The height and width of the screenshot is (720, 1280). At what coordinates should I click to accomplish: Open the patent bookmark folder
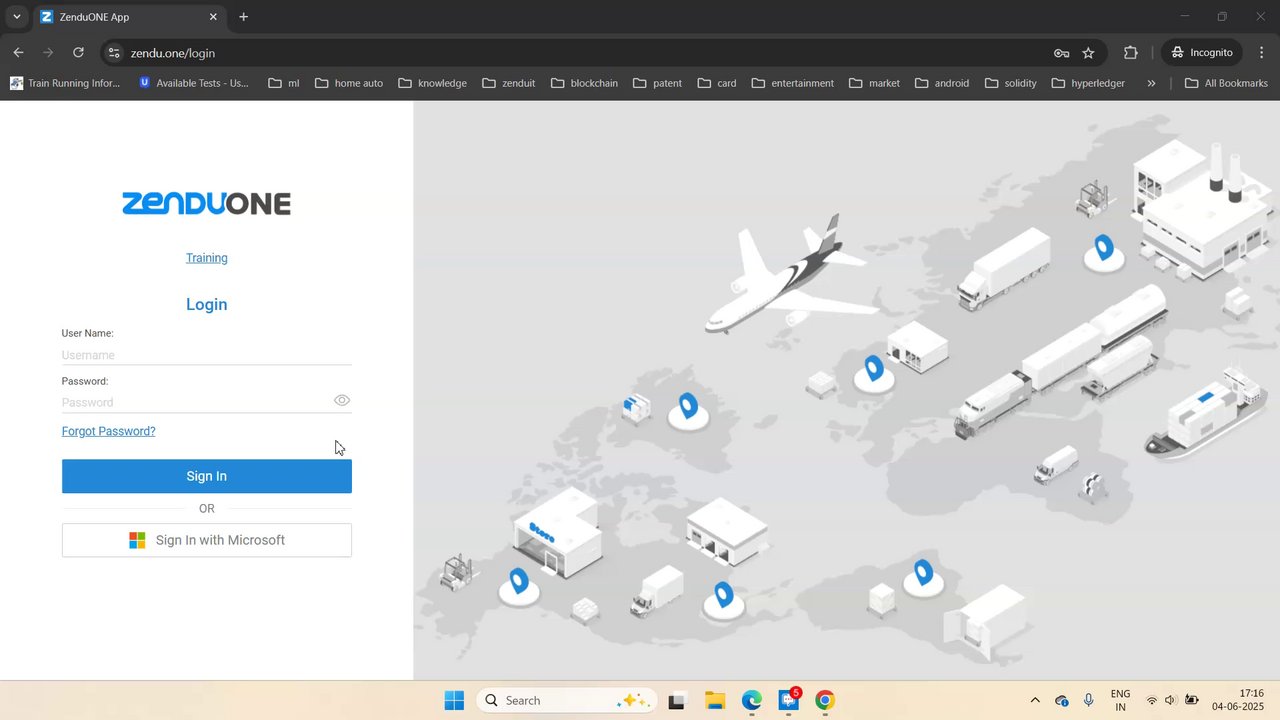coord(657,83)
